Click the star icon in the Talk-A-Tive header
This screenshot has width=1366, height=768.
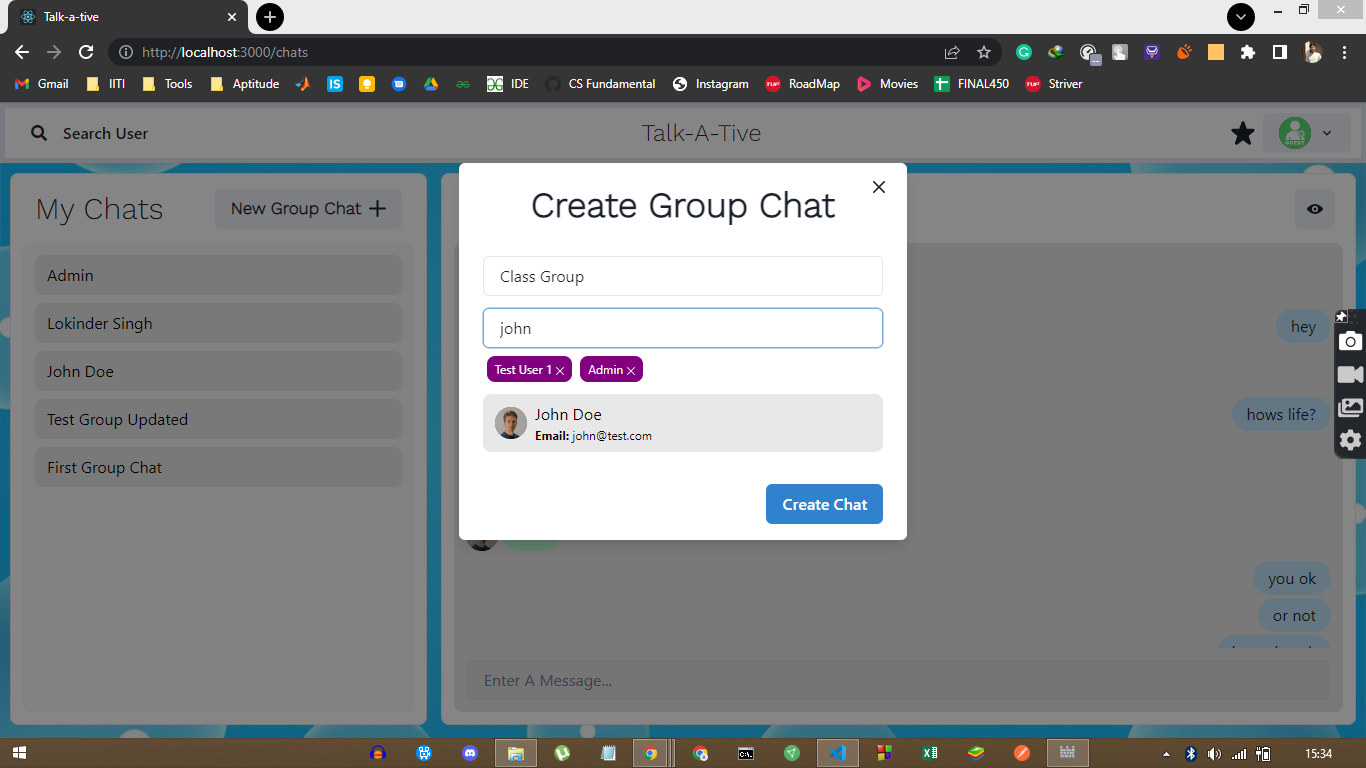(1242, 132)
